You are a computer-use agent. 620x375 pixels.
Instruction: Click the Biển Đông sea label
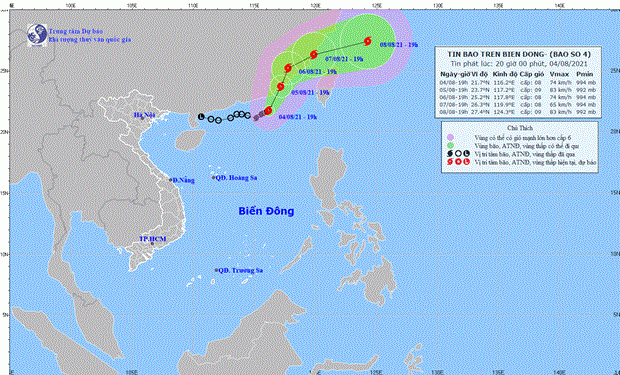[266, 211]
